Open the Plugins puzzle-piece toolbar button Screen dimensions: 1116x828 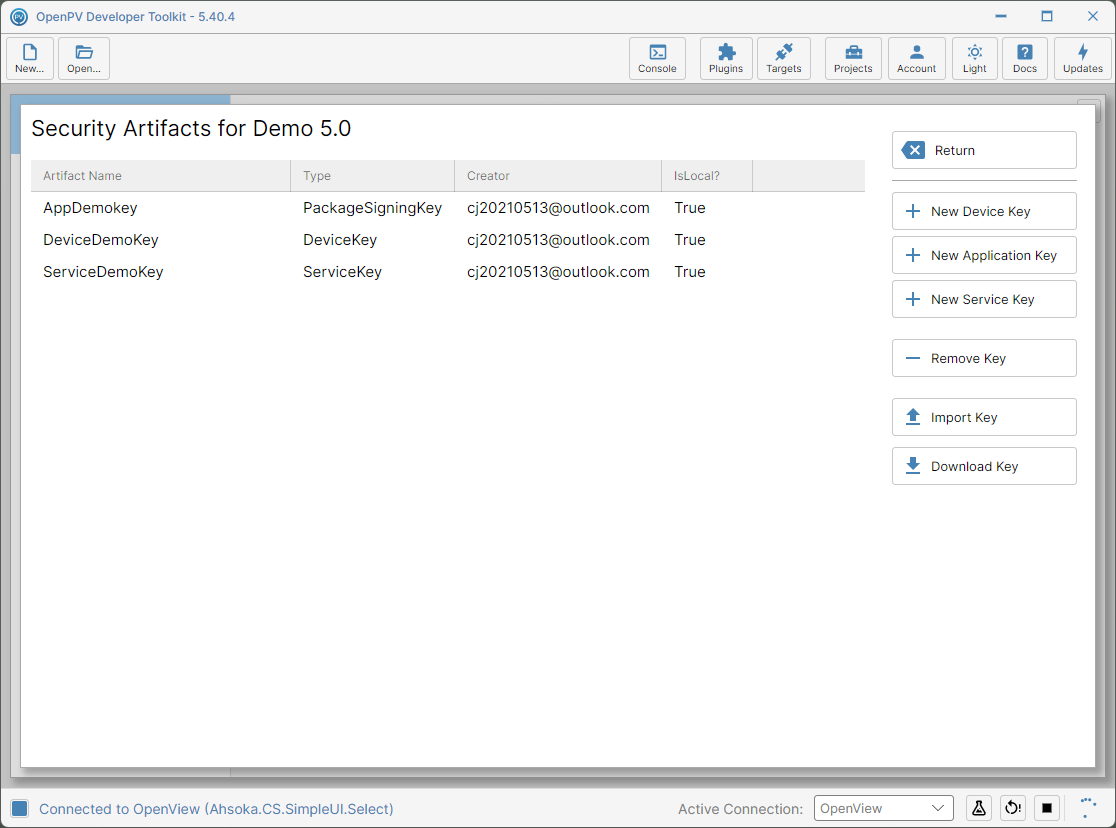[x=726, y=58]
